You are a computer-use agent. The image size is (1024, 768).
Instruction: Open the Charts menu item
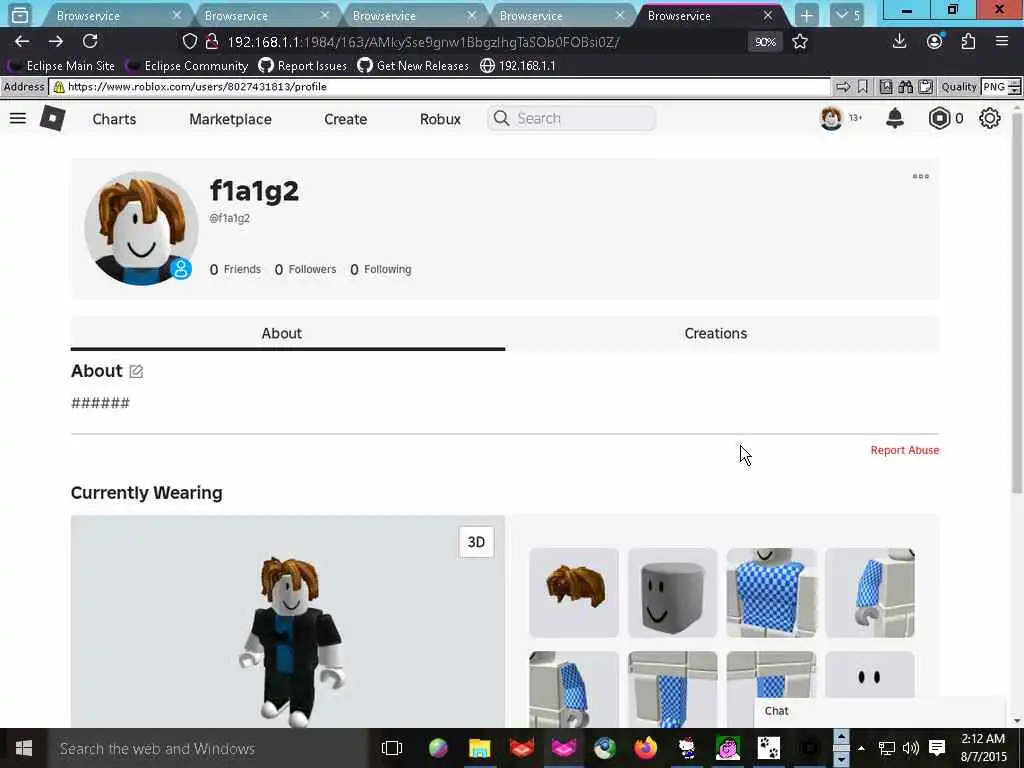point(114,119)
